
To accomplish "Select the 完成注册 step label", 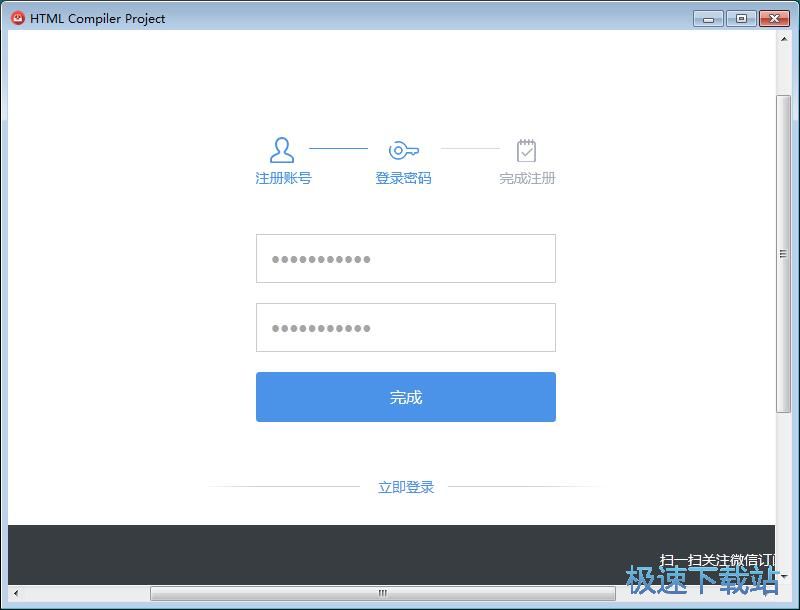I will 527,178.
